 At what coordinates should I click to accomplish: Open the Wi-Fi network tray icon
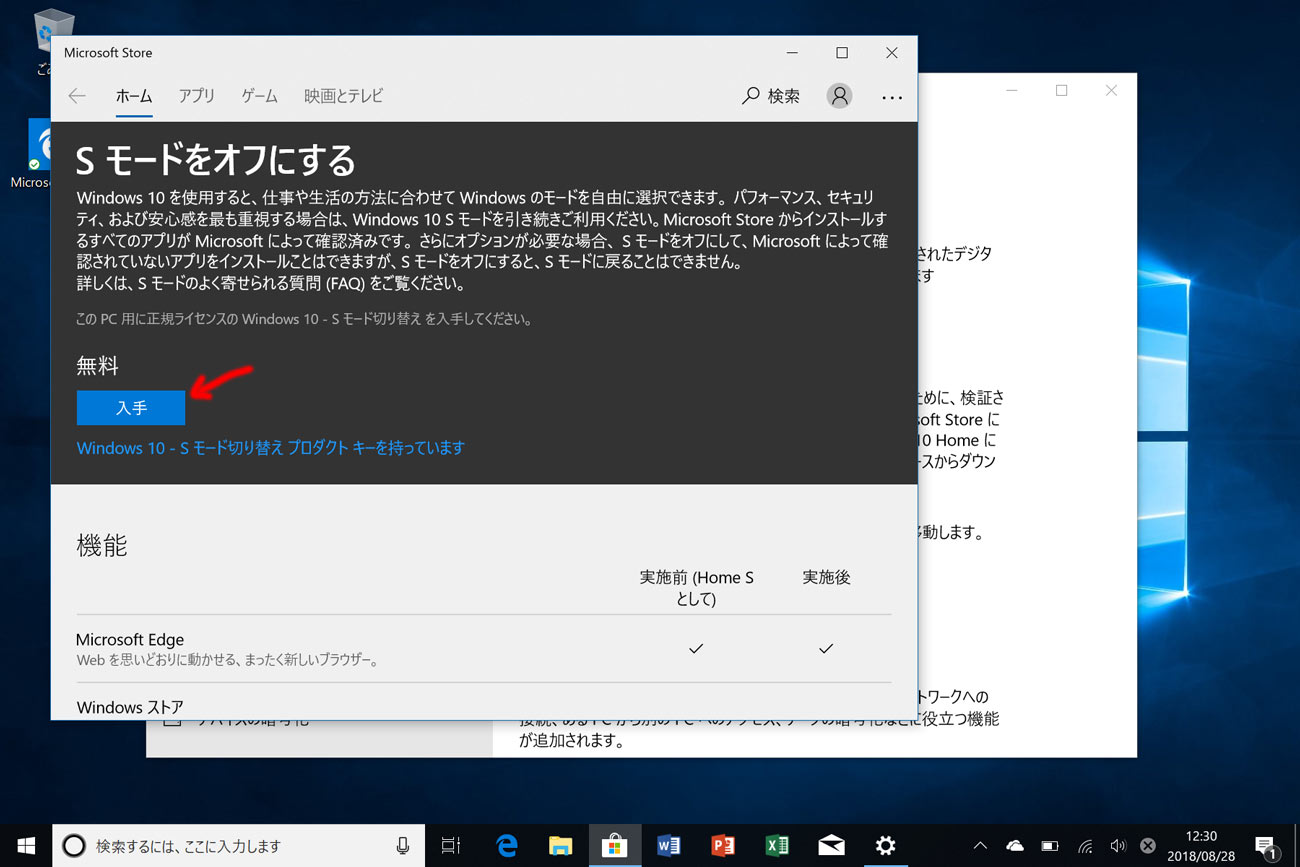tap(1085, 846)
